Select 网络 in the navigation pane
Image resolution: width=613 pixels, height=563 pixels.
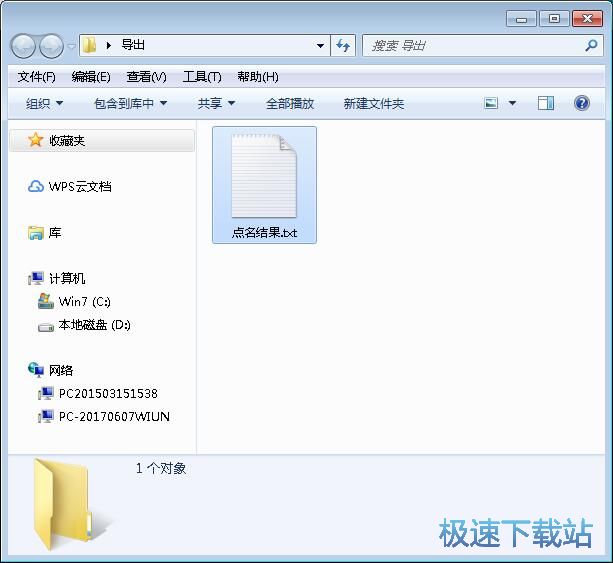click(61, 370)
